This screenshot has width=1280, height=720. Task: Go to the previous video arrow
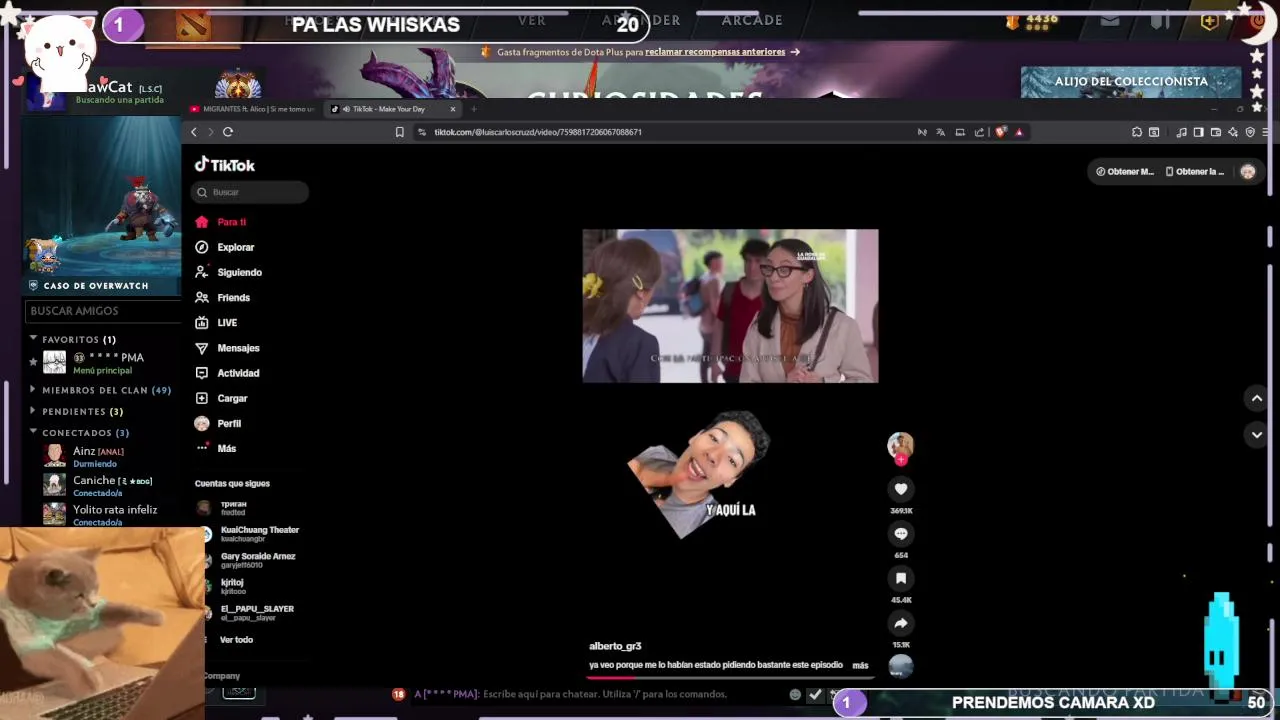[x=1257, y=398]
